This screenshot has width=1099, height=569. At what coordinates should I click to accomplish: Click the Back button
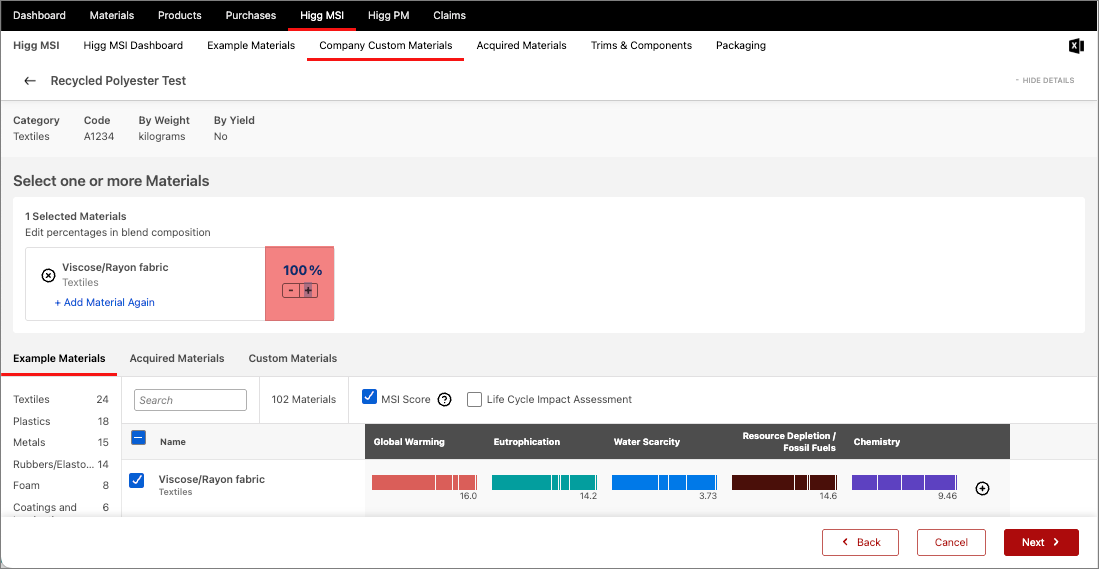point(861,542)
